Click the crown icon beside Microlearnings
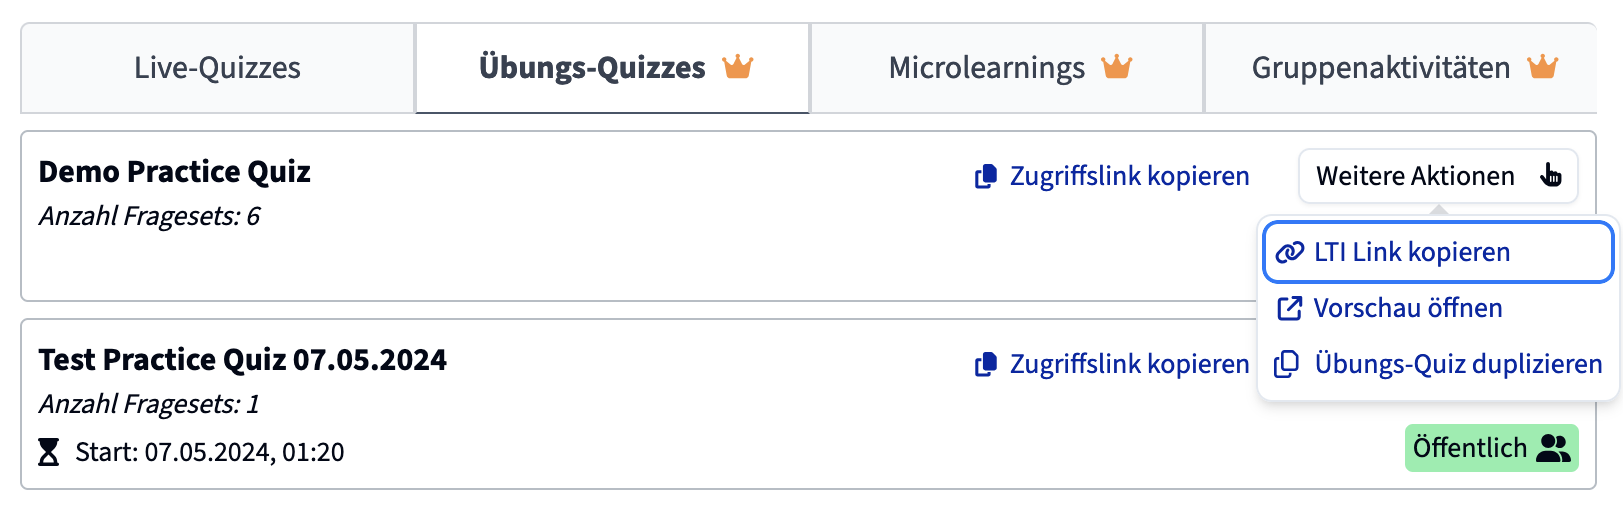Image resolution: width=1623 pixels, height=524 pixels. click(1116, 67)
